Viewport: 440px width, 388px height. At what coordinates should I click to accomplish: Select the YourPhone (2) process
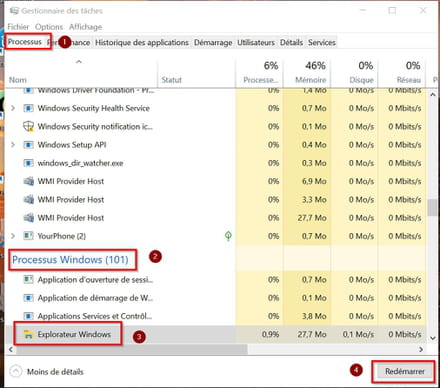(x=216, y=236)
